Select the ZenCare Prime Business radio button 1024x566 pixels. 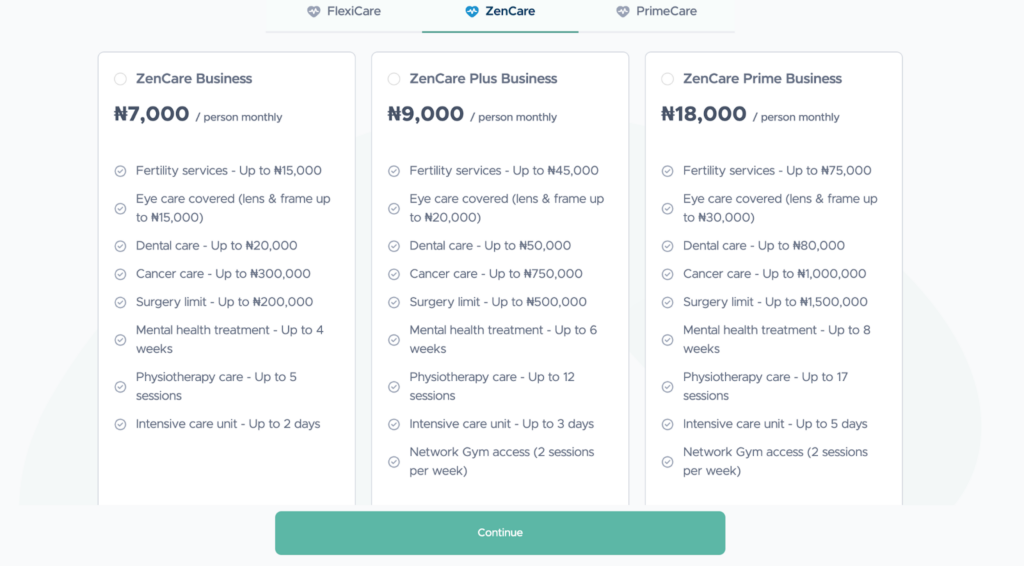(667, 79)
